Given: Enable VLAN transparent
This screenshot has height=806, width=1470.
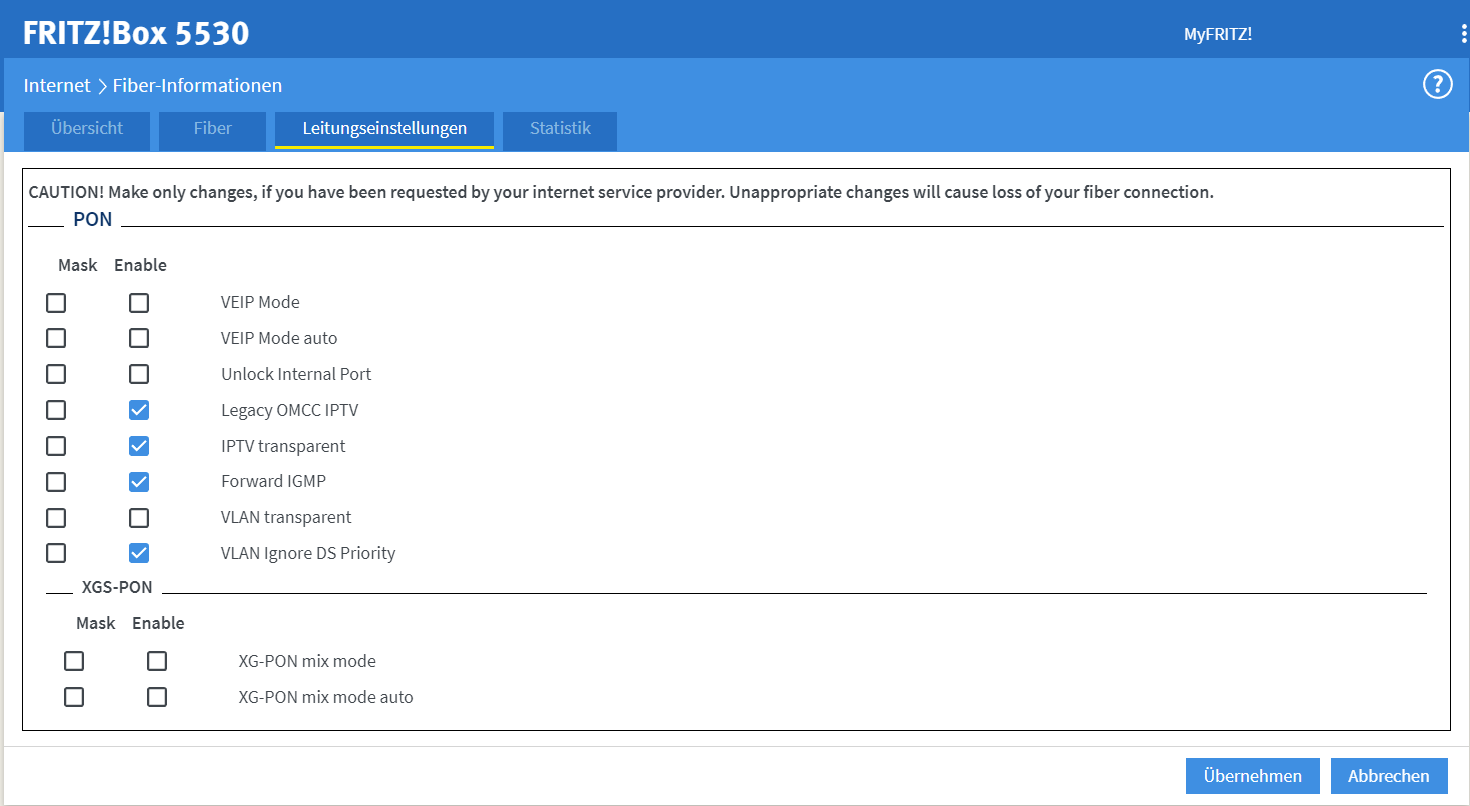Looking at the screenshot, I should click(139, 517).
